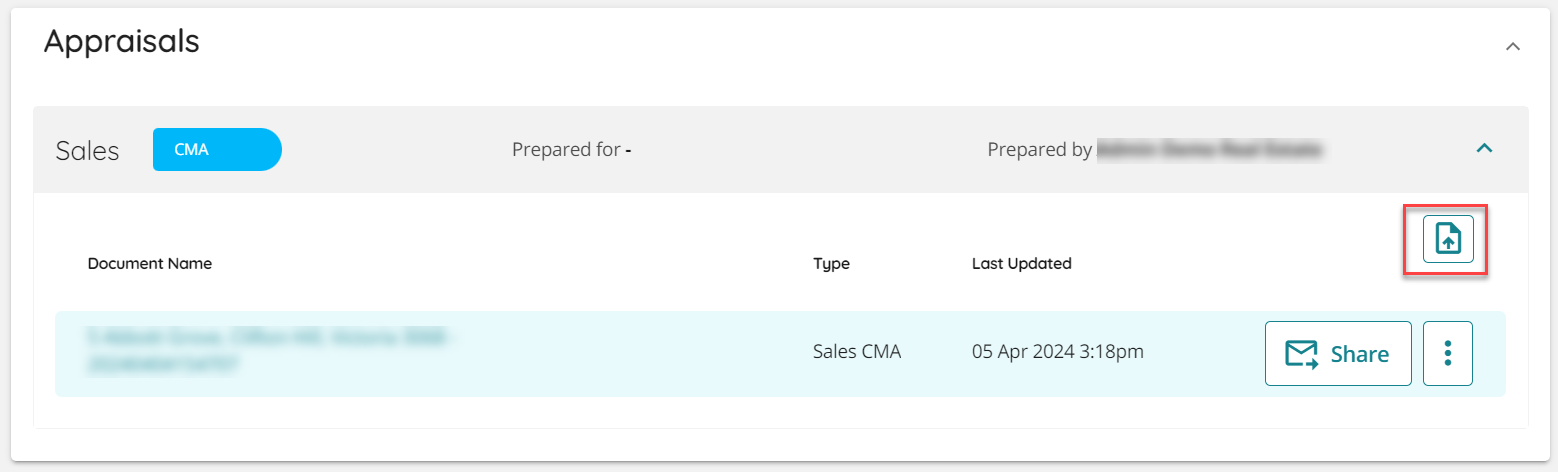Open the blurred document name link
Screen dimensions: 1558x472
point(272,352)
